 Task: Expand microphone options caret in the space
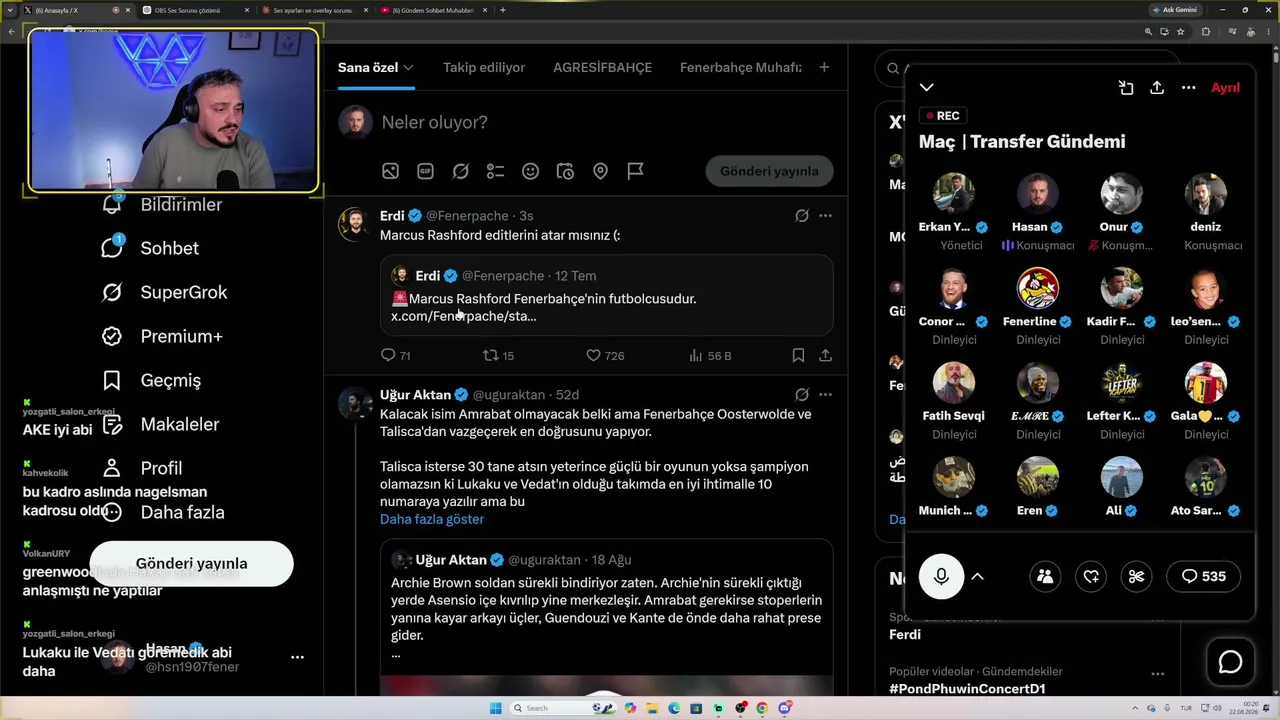(978, 576)
